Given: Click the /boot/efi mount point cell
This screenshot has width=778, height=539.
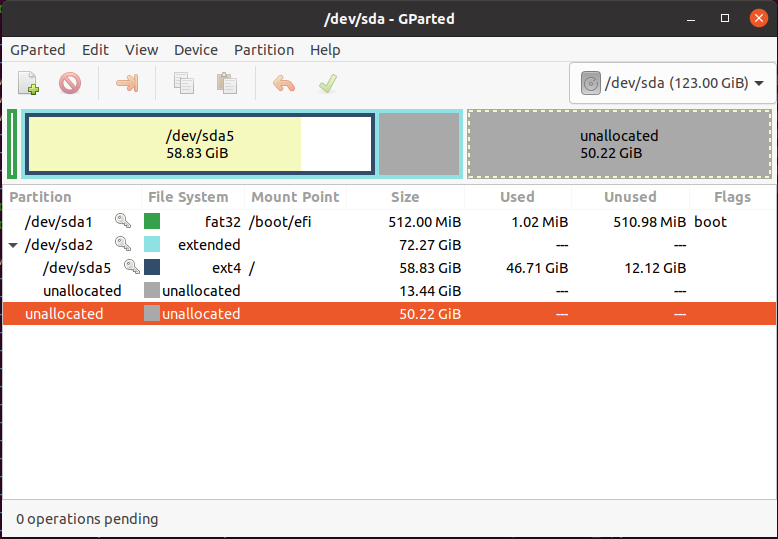Looking at the screenshot, I should point(280,221).
